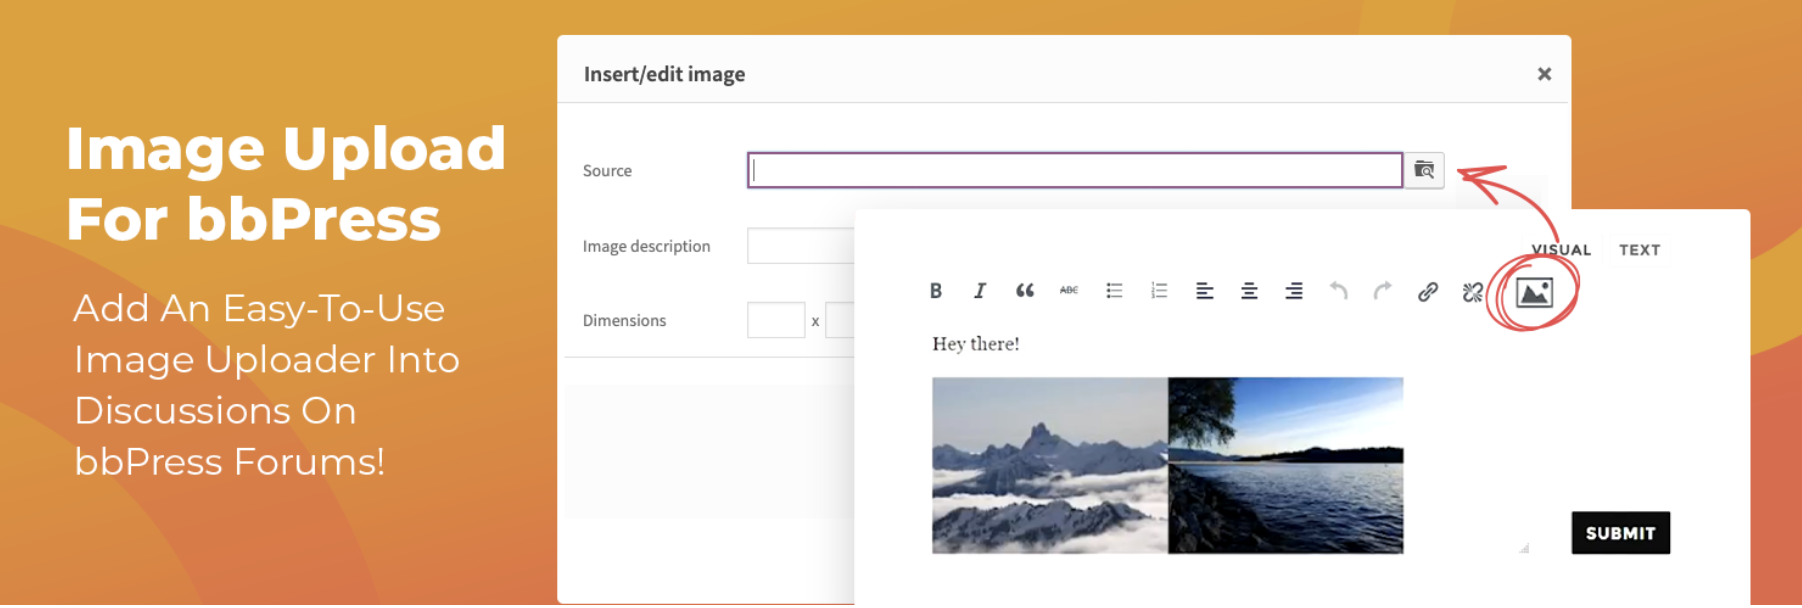This screenshot has height=608, width=1802.
Task: Switch to the Visual editor tab
Action: coord(1561,250)
